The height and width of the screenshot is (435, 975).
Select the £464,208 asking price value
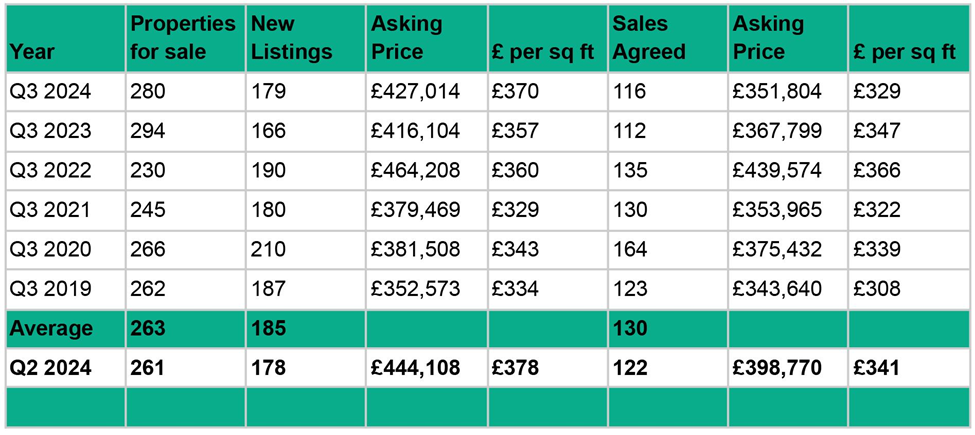[x=415, y=171]
